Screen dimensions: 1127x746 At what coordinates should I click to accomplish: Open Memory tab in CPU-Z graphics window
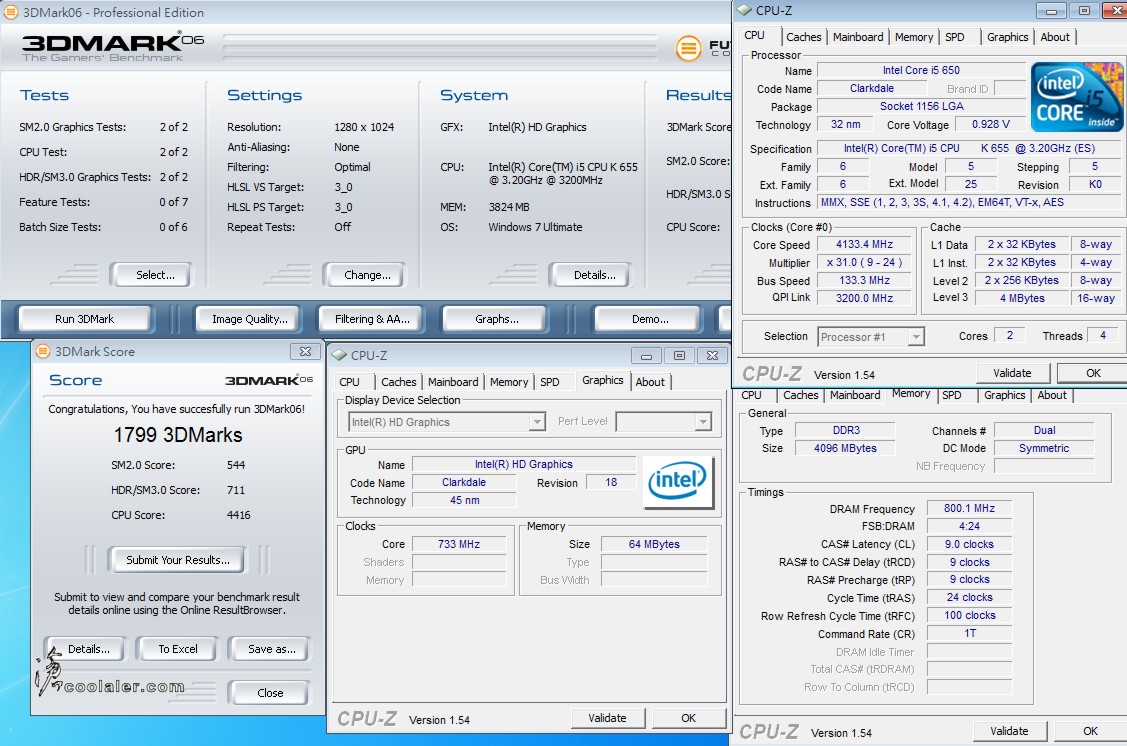509,382
